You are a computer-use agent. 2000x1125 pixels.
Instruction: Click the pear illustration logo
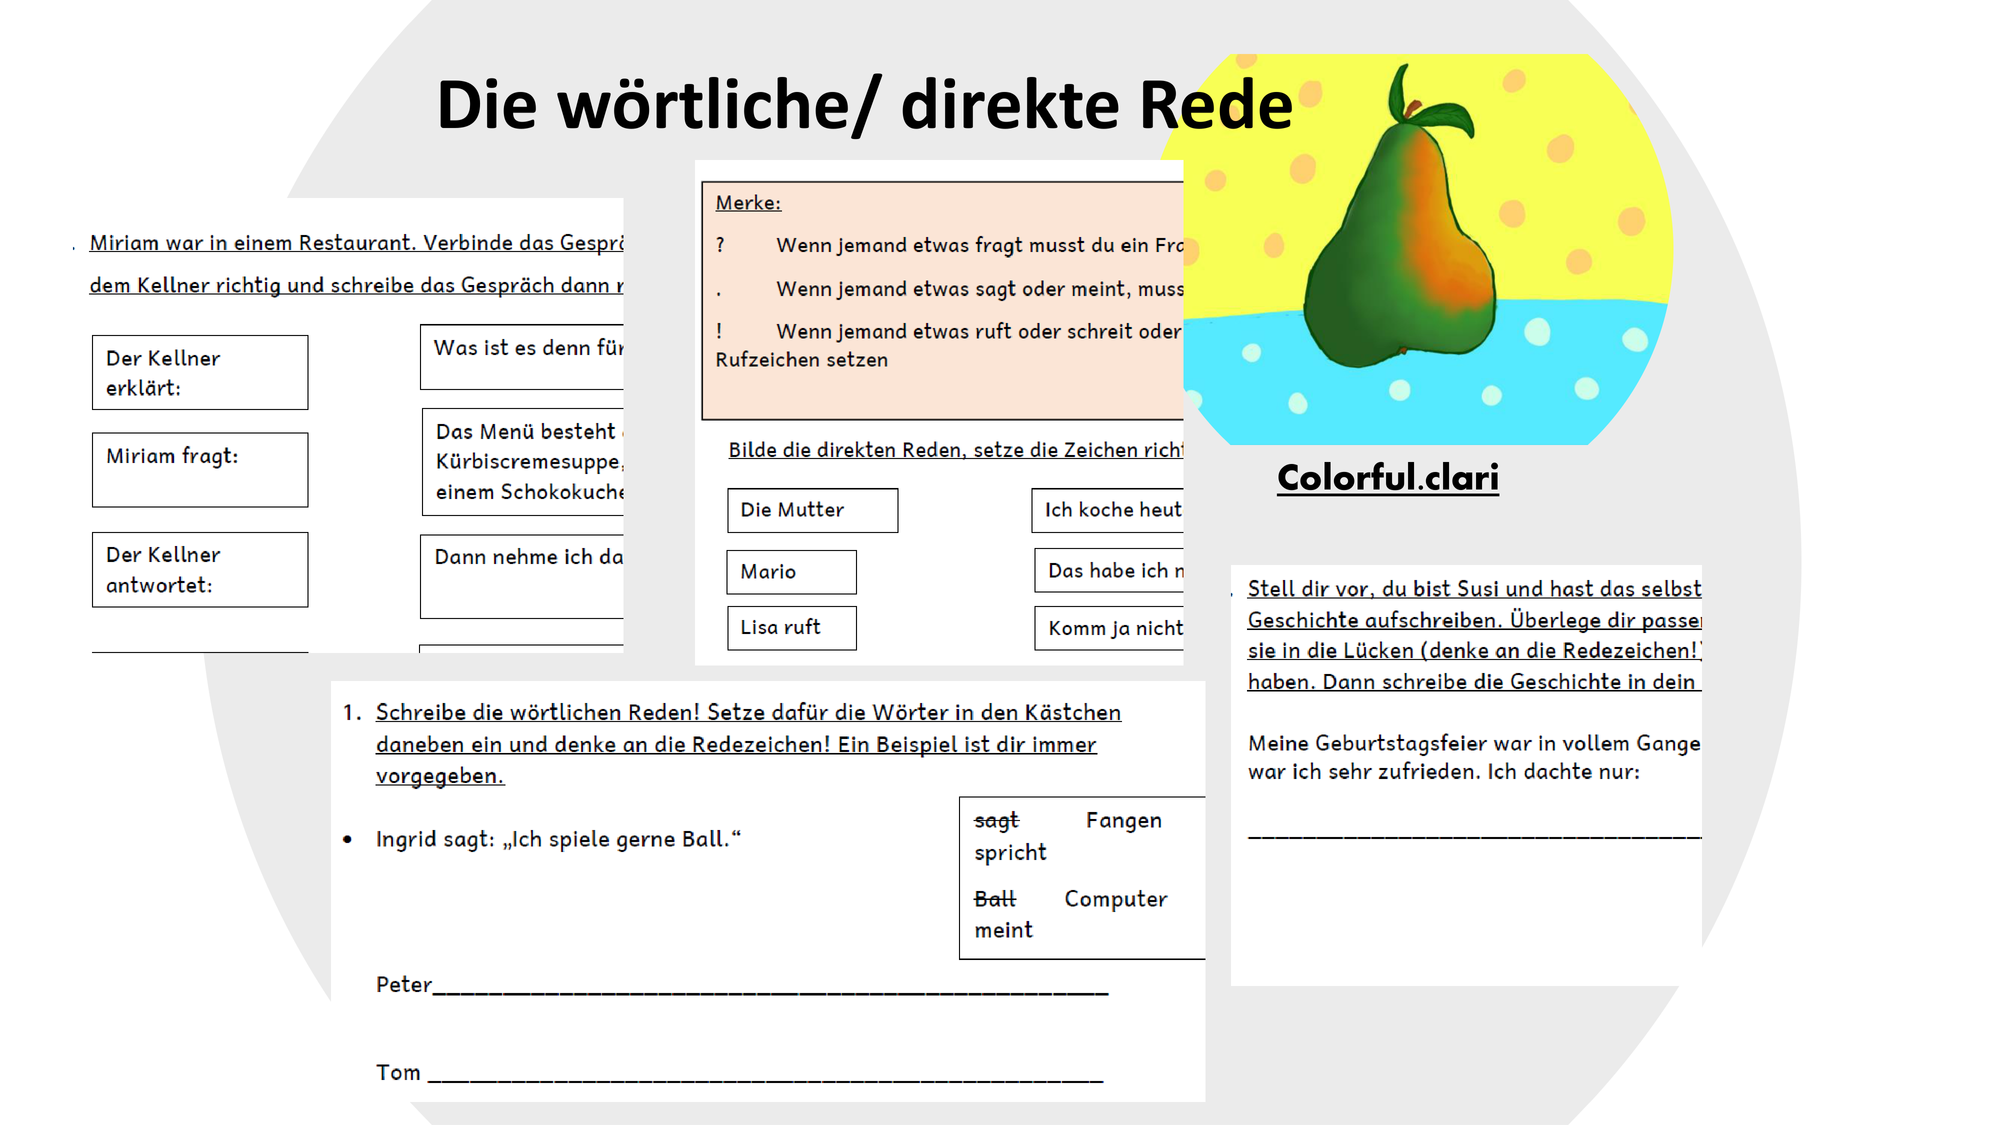[x=1427, y=249]
